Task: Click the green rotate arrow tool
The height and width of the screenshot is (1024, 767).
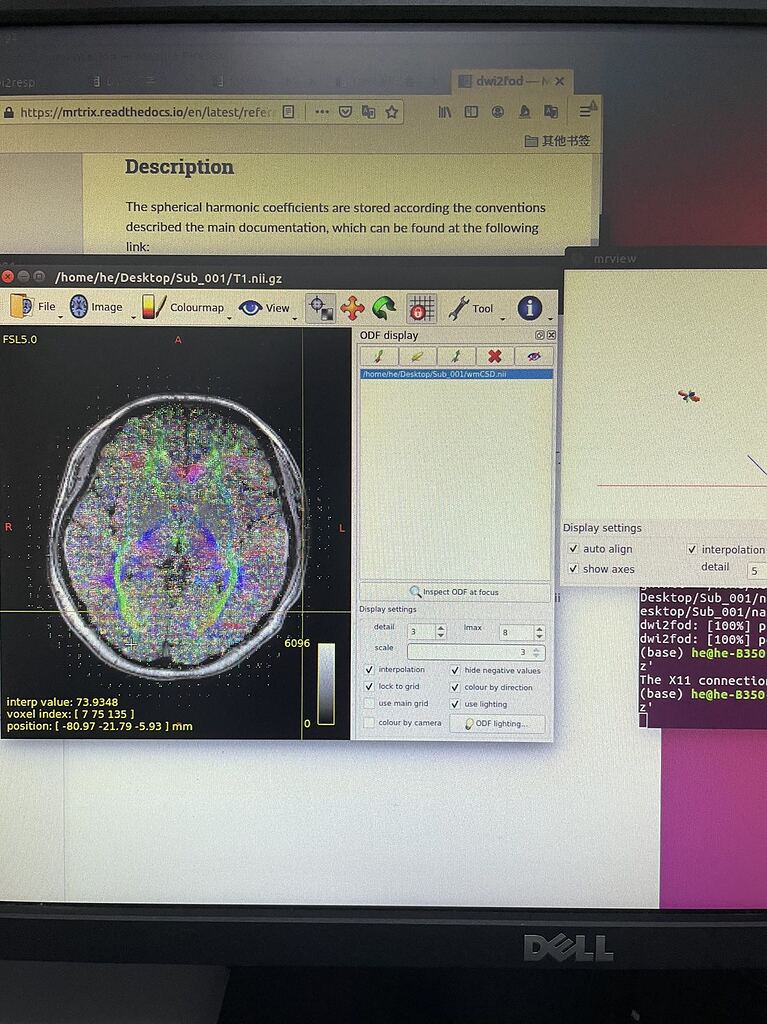Action: (x=384, y=308)
